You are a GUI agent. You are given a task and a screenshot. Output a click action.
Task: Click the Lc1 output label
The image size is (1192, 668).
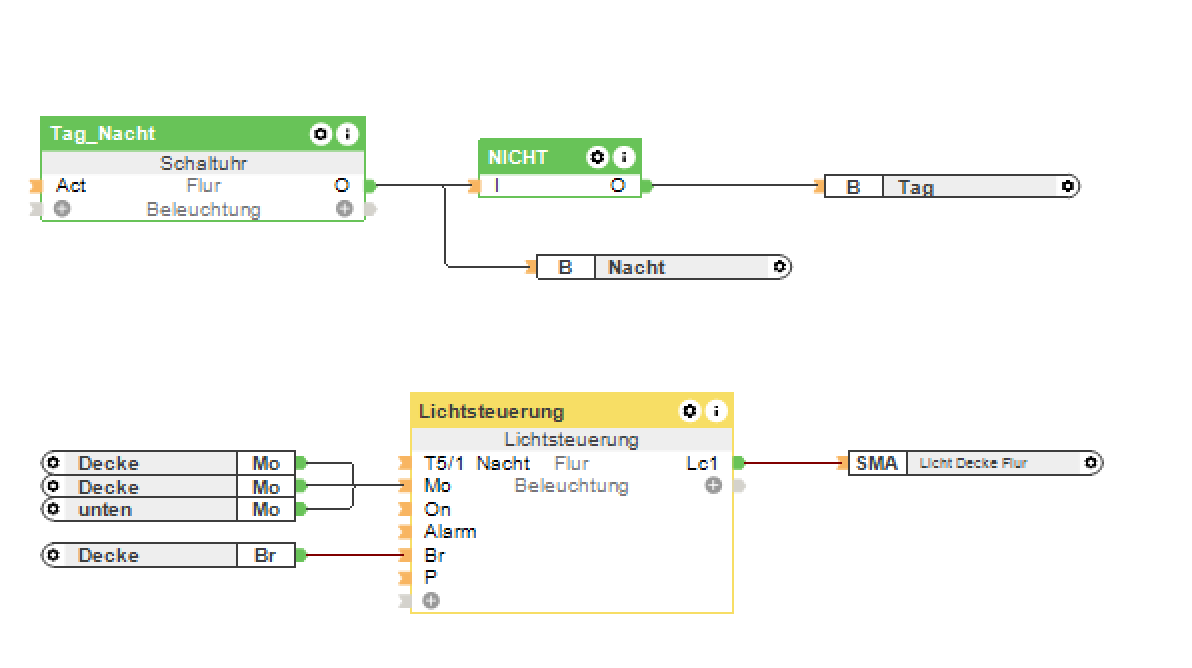702,463
